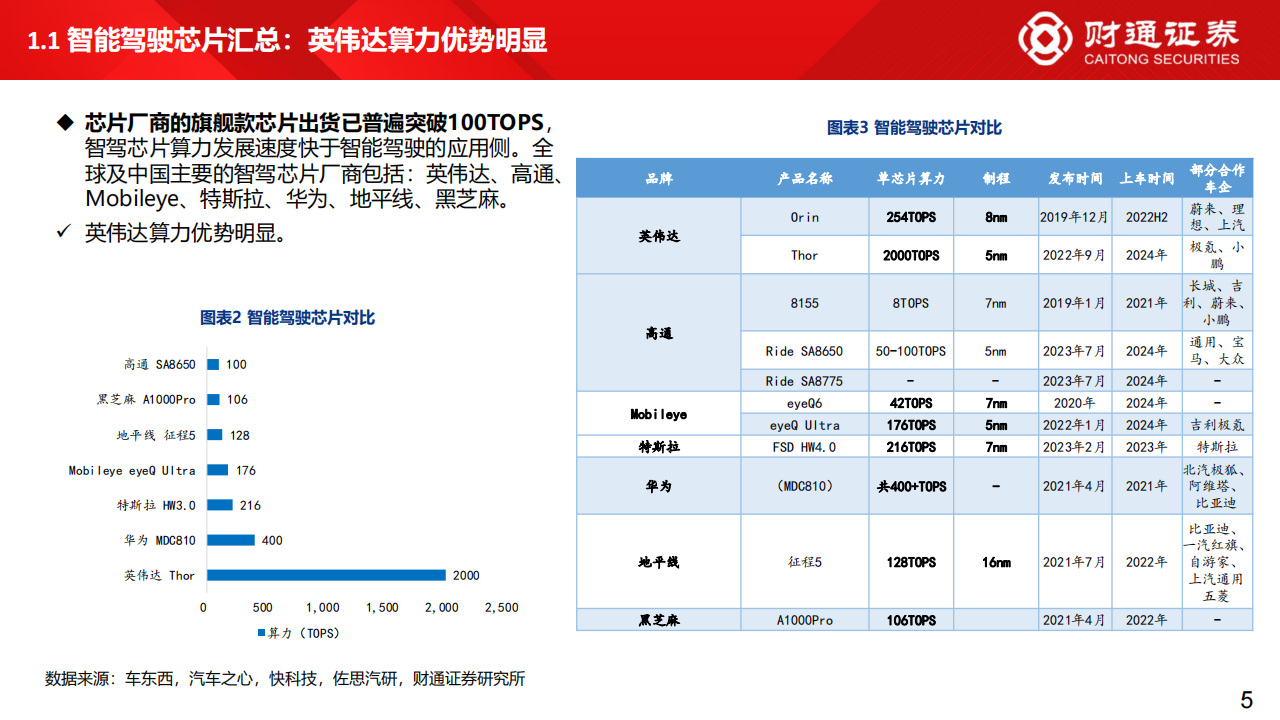Click table header 单芯片算力
This screenshot has height=720, width=1280.
pos(911,178)
